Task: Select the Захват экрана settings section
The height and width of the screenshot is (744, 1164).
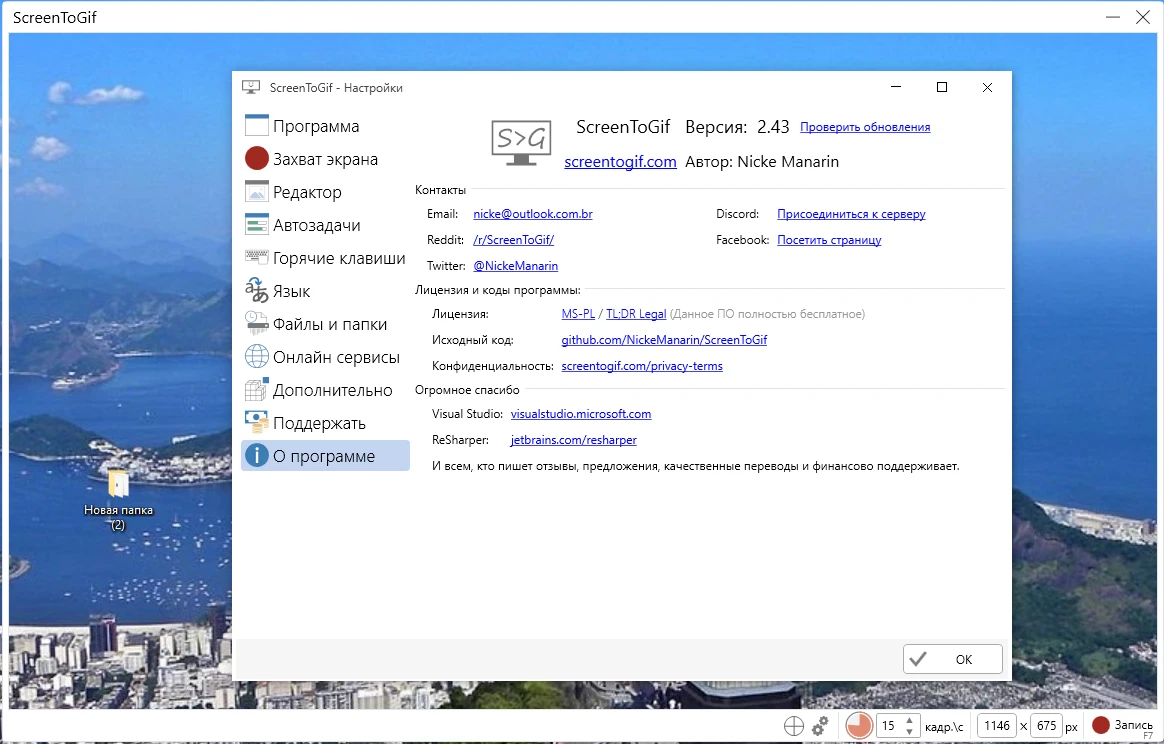Action: coord(325,159)
